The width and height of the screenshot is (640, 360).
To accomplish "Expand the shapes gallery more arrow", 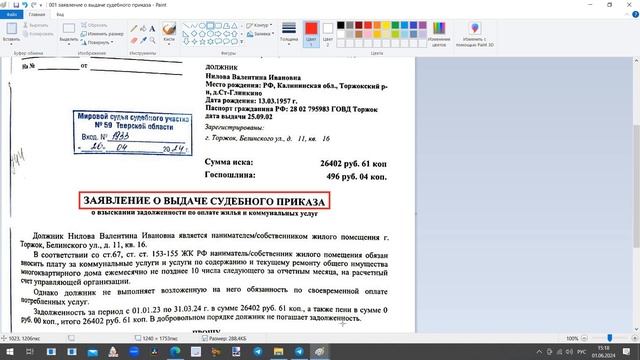I will 242,42.
